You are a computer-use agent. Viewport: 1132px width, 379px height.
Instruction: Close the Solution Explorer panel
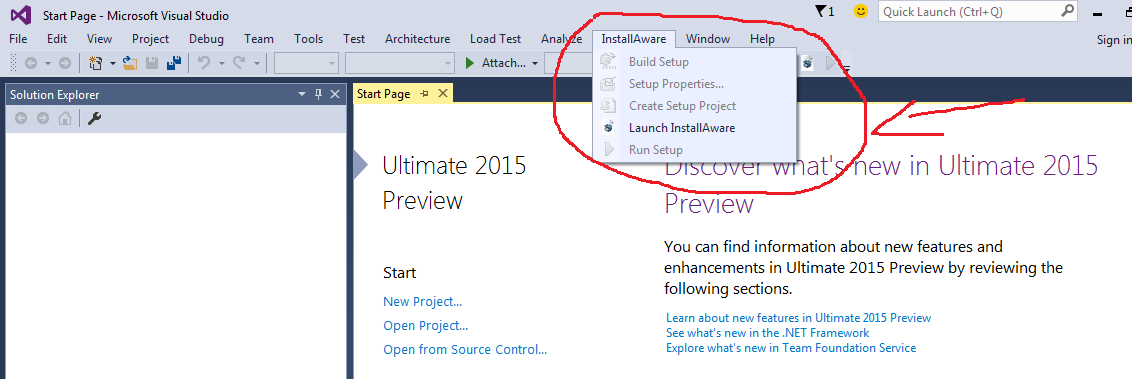point(335,95)
